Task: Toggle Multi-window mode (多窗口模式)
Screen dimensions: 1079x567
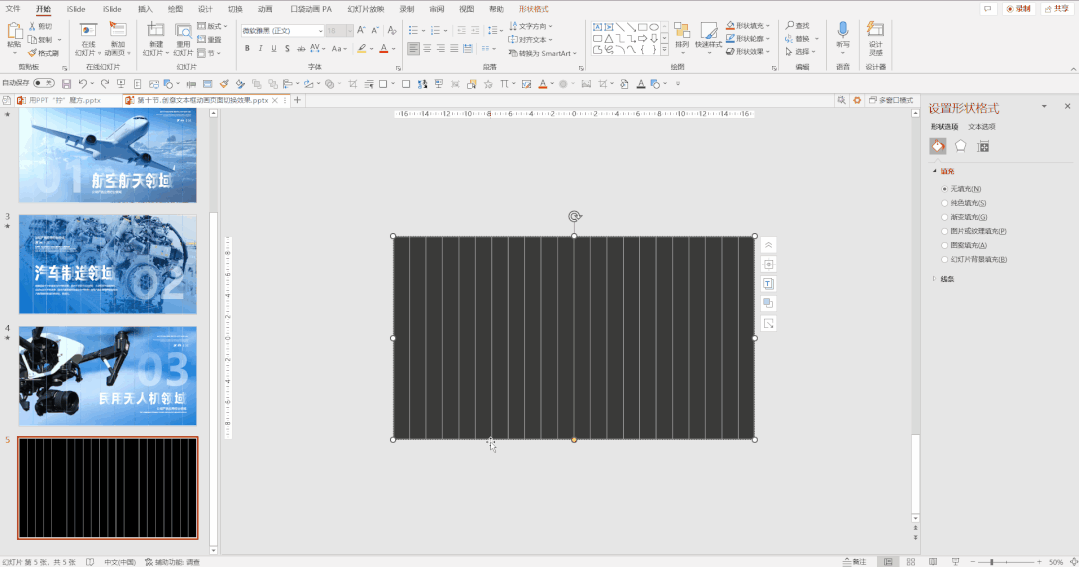Action: tap(890, 100)
